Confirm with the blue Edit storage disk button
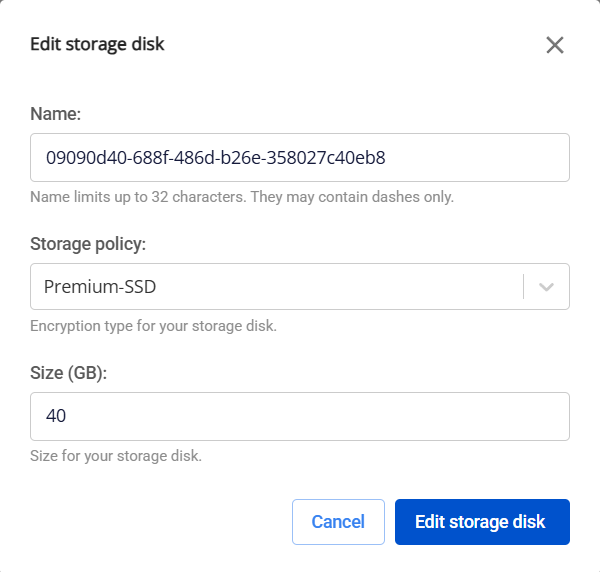Screen dimensions: 600x572 [482, 522]
